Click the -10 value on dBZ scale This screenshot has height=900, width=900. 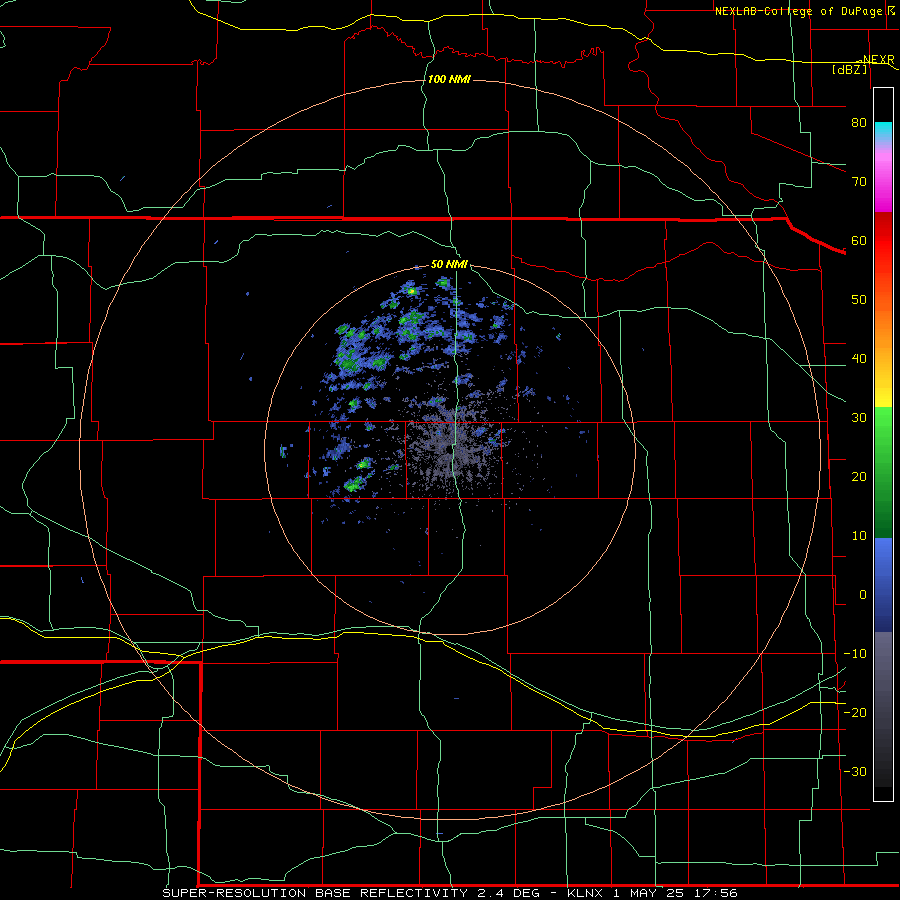coord(855,654)
